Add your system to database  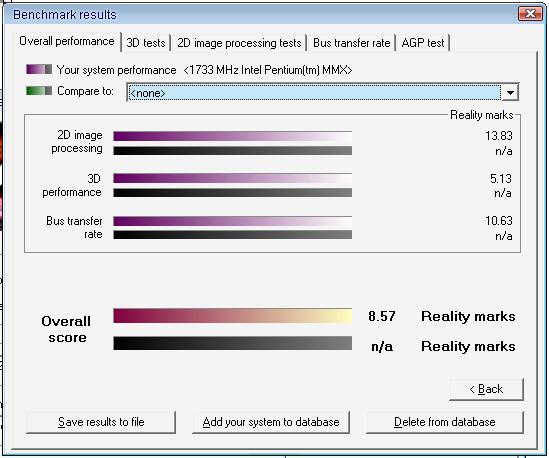pyautogui.click(x=271, y=422)
